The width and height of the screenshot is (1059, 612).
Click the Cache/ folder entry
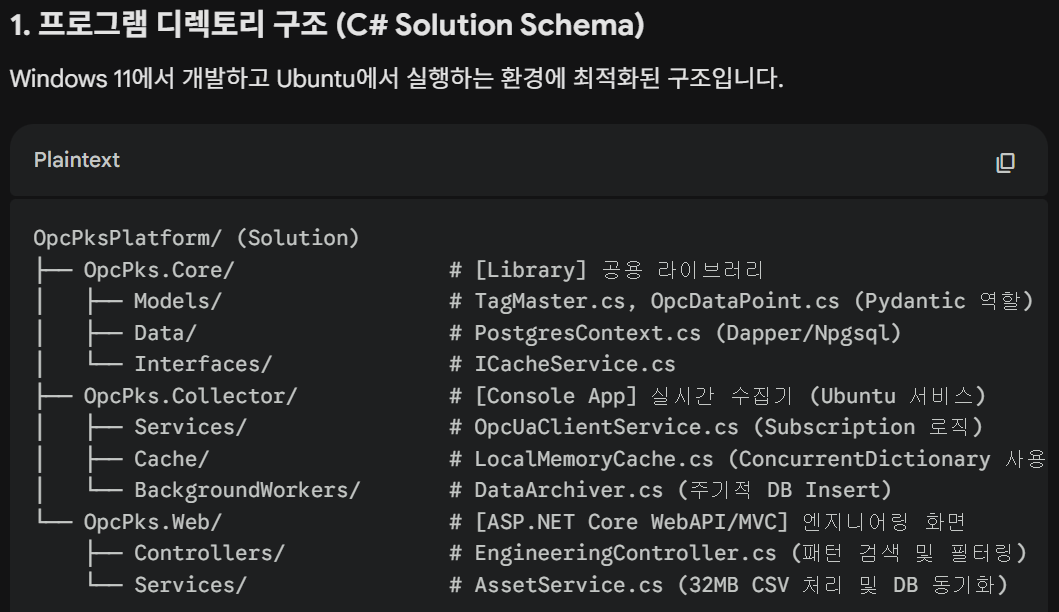[x=171, y=459]
